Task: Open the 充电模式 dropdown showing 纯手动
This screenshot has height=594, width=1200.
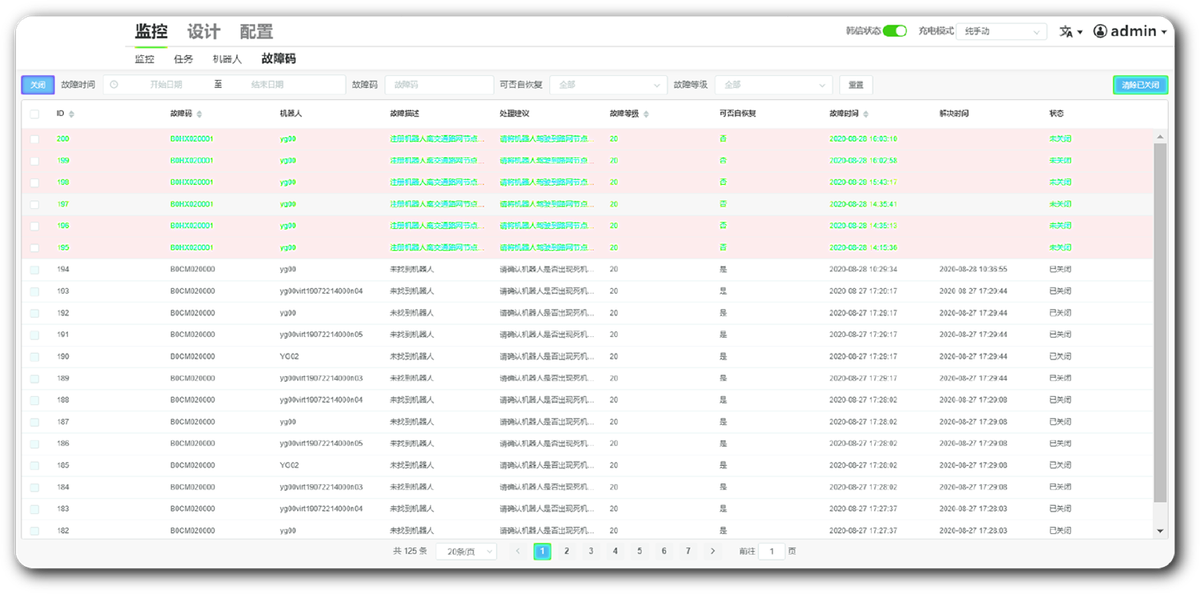Action: tap(1001, 31)
